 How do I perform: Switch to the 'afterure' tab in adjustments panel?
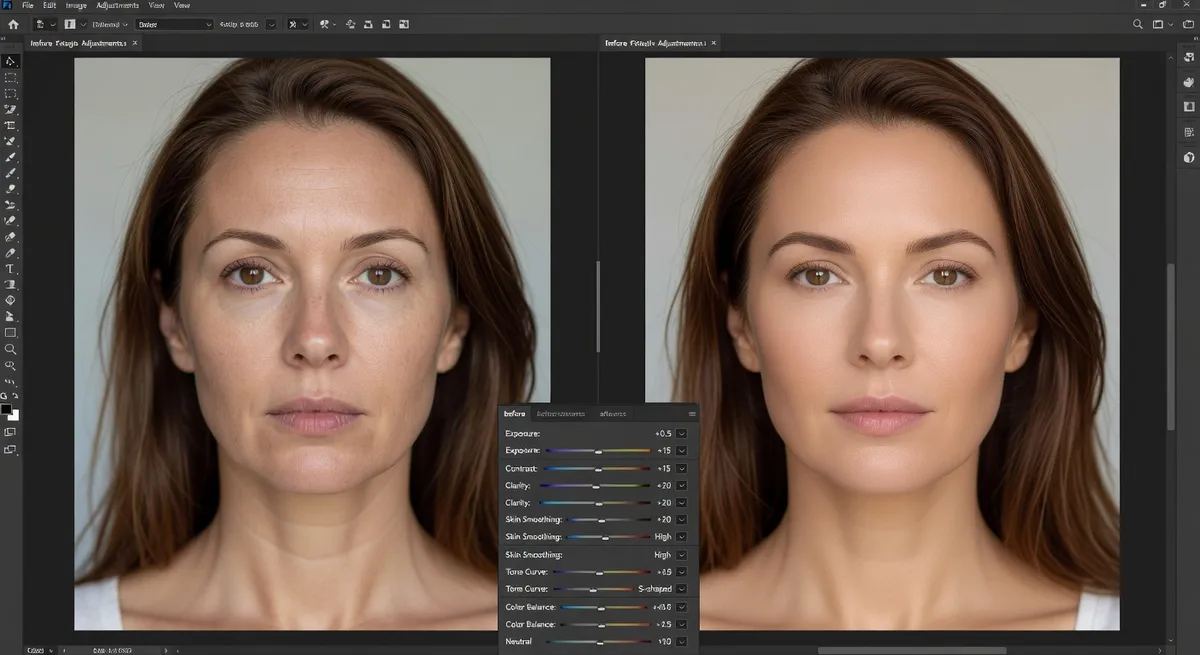612,413
